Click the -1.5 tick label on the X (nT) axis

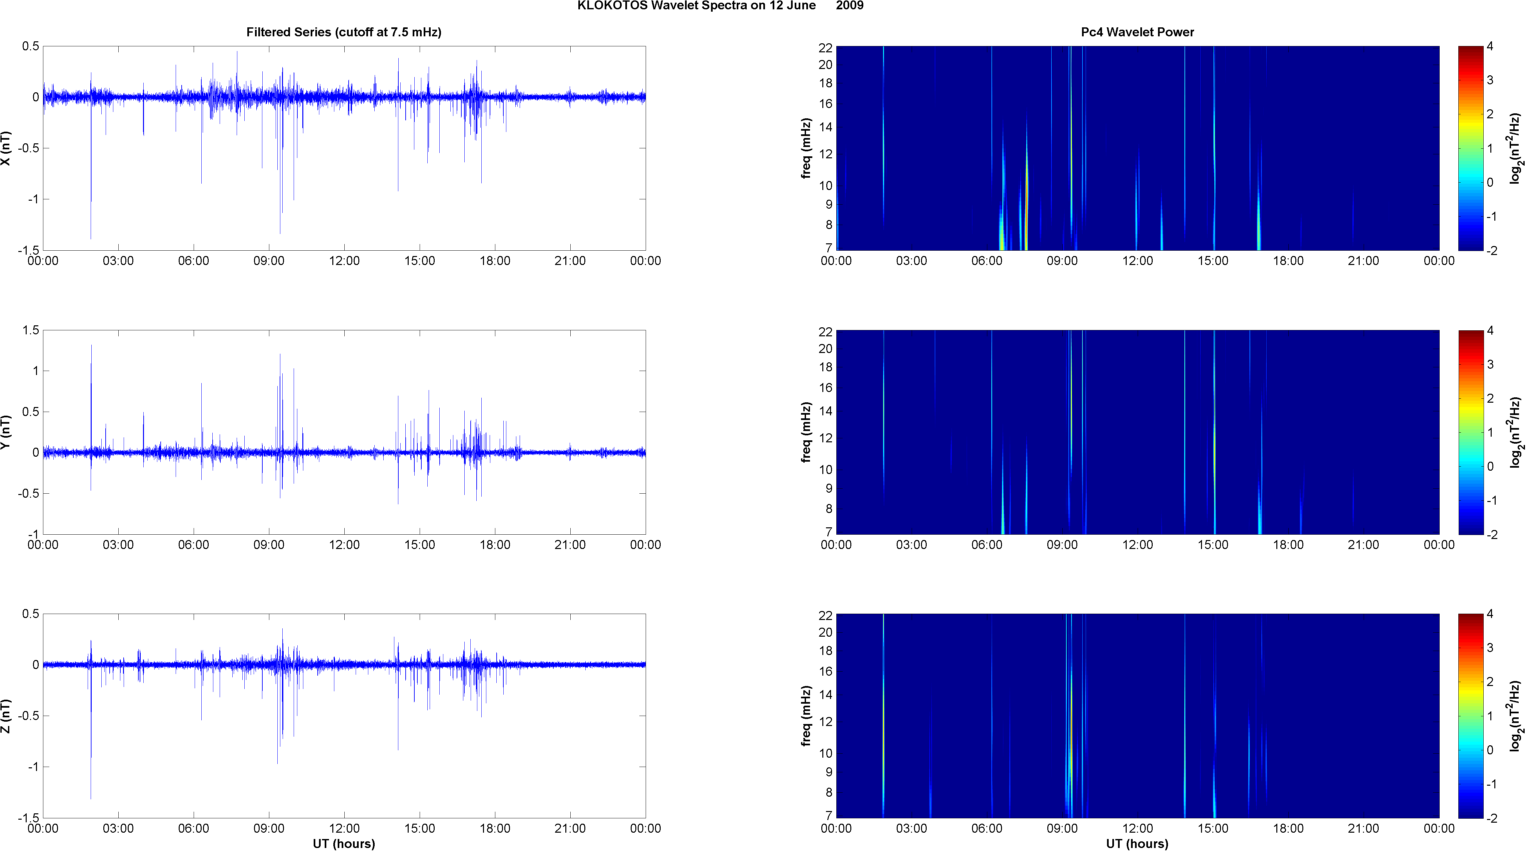click(x=27, y=251)
